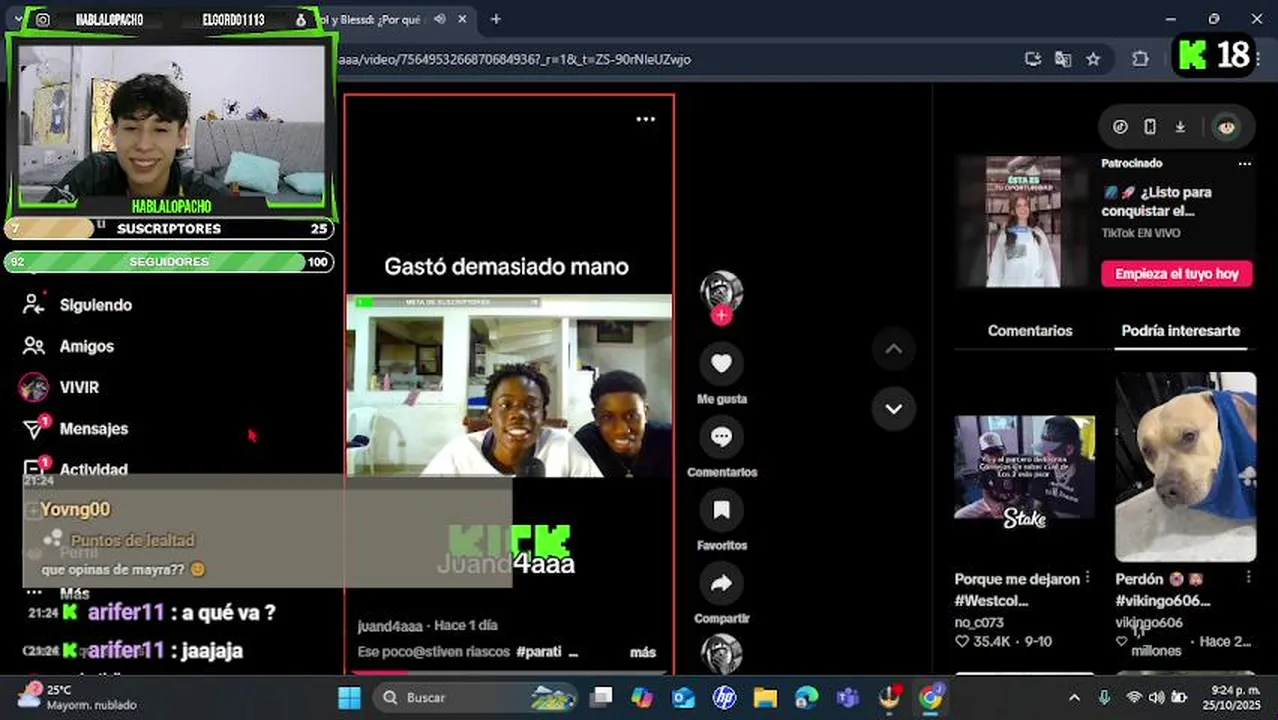Open the juand4aaa username link
The image size is (1278, 720).
click(x=390, y=625)
